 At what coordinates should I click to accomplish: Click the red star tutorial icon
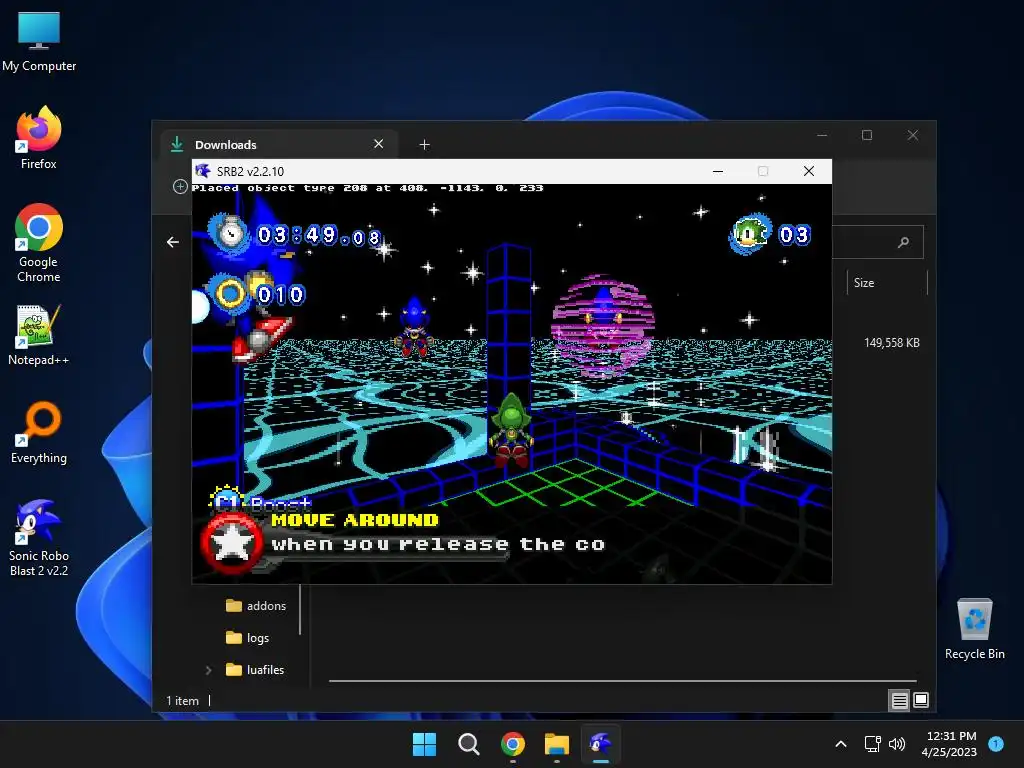tap(231, 543)
